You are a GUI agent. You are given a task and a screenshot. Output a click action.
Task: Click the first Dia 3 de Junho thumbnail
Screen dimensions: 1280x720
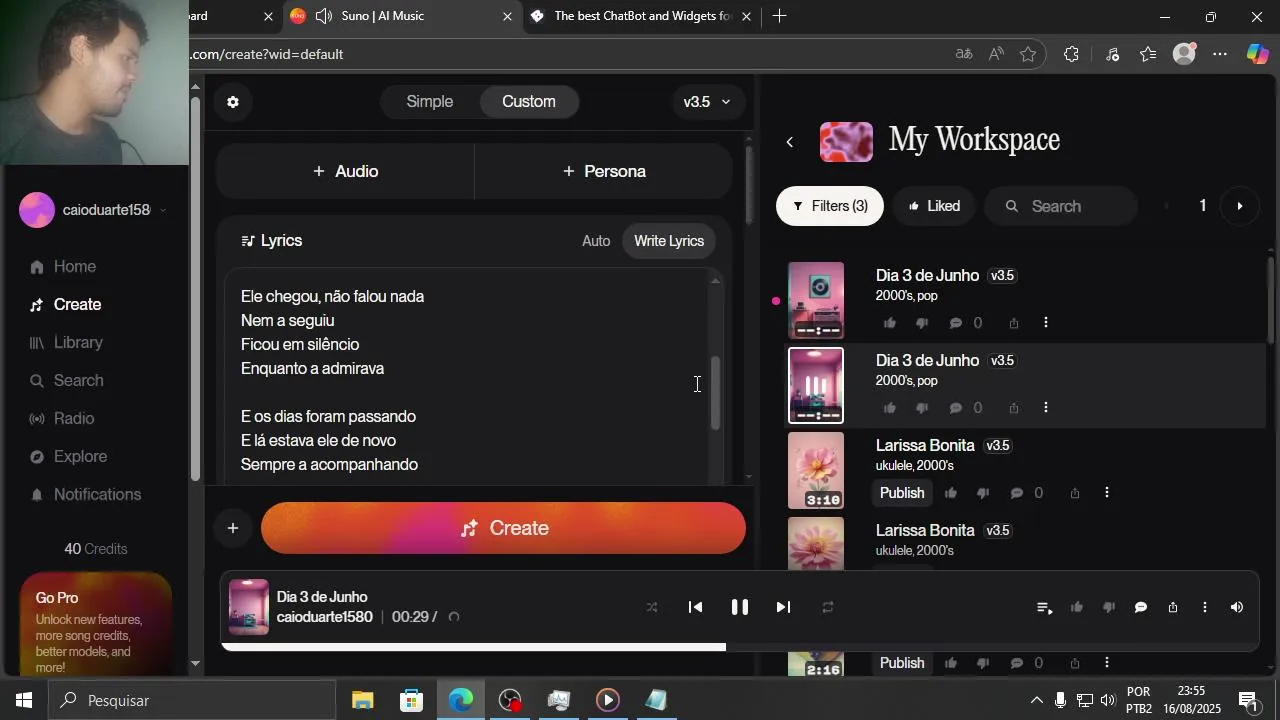[816, 300]
